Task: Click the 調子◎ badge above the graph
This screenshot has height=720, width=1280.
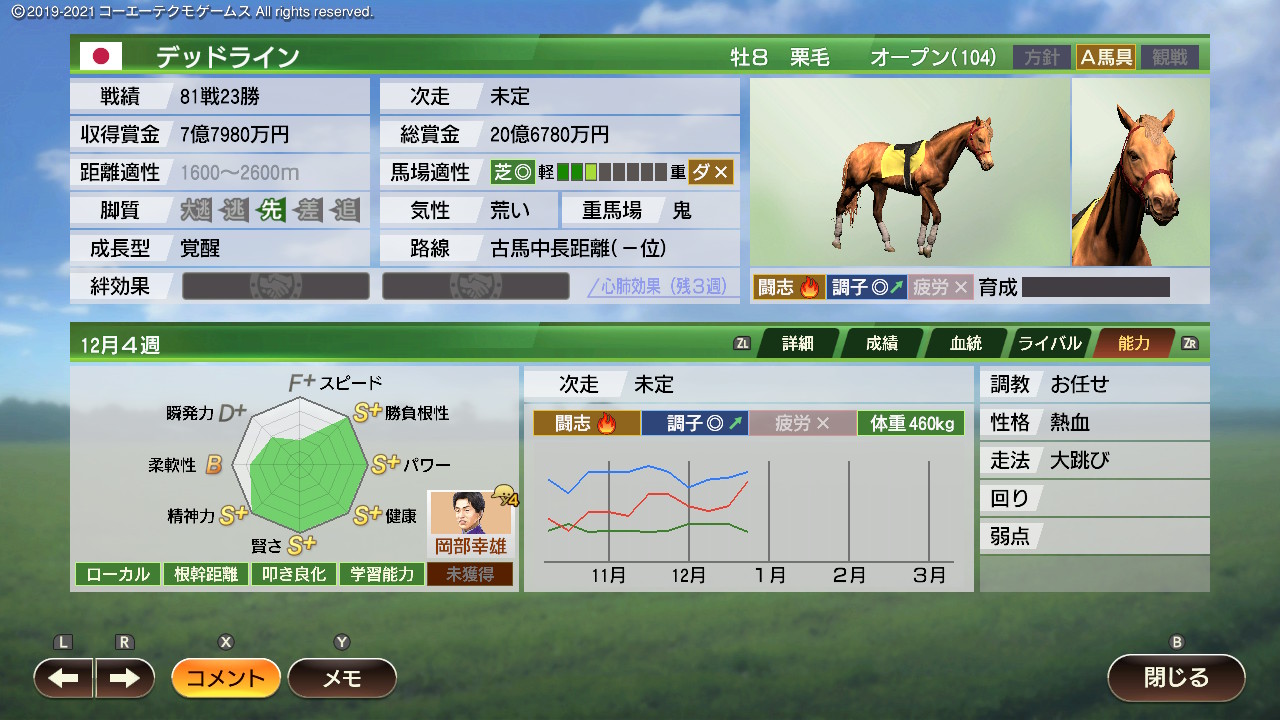Action: click(x=695, y=423)
